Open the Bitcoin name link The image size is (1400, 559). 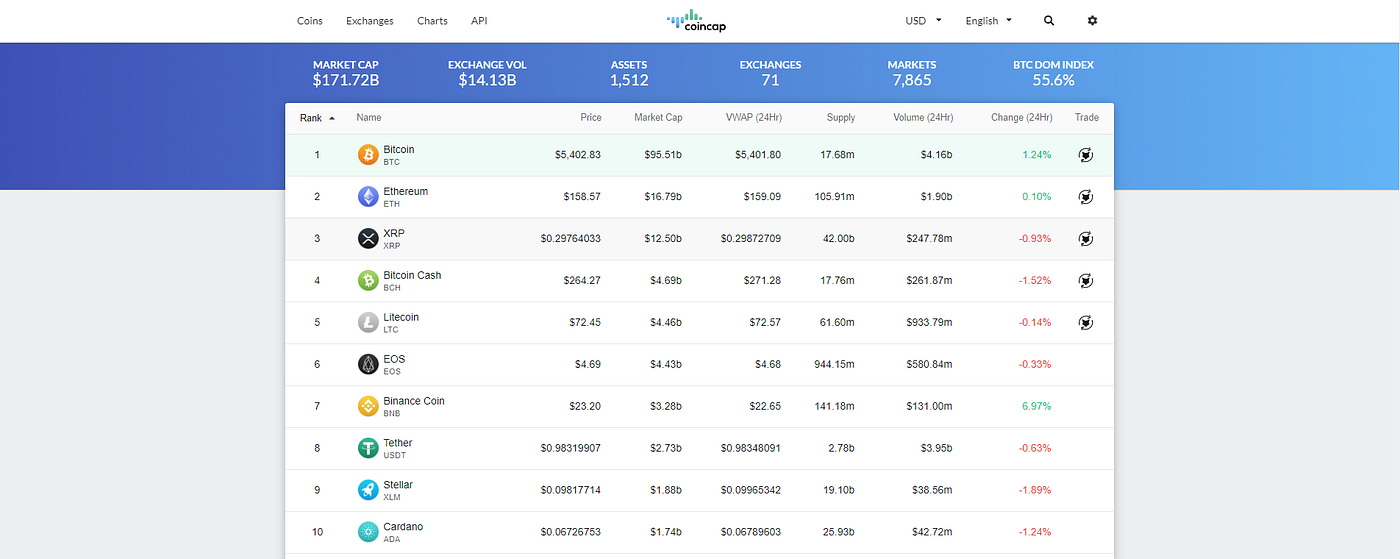[x=399, y=149]
